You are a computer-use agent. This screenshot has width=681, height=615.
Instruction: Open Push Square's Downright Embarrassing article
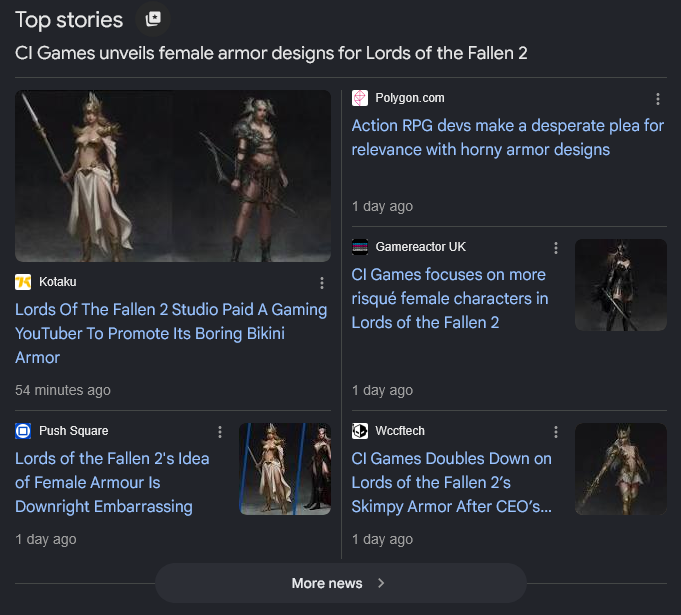[112, 483]
